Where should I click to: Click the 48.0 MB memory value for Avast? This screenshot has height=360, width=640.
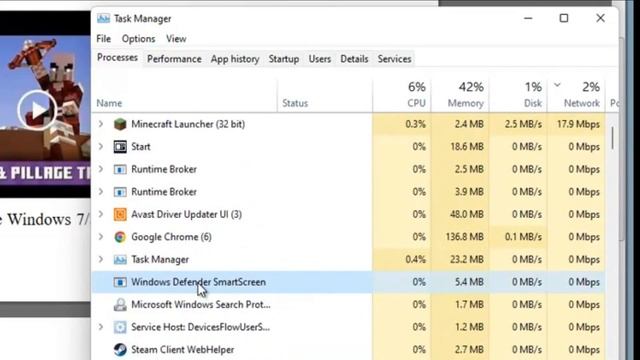pos(467,214)
